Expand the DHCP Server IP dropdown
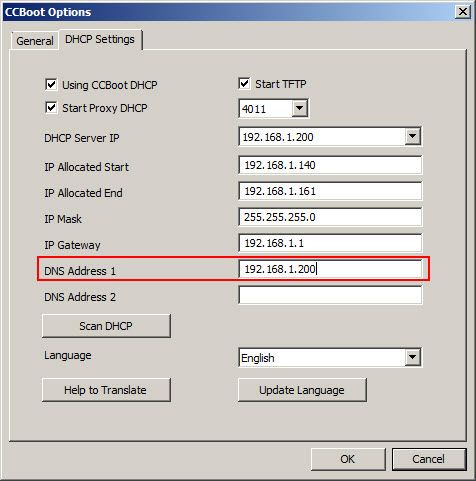 [x=412, y=136]
